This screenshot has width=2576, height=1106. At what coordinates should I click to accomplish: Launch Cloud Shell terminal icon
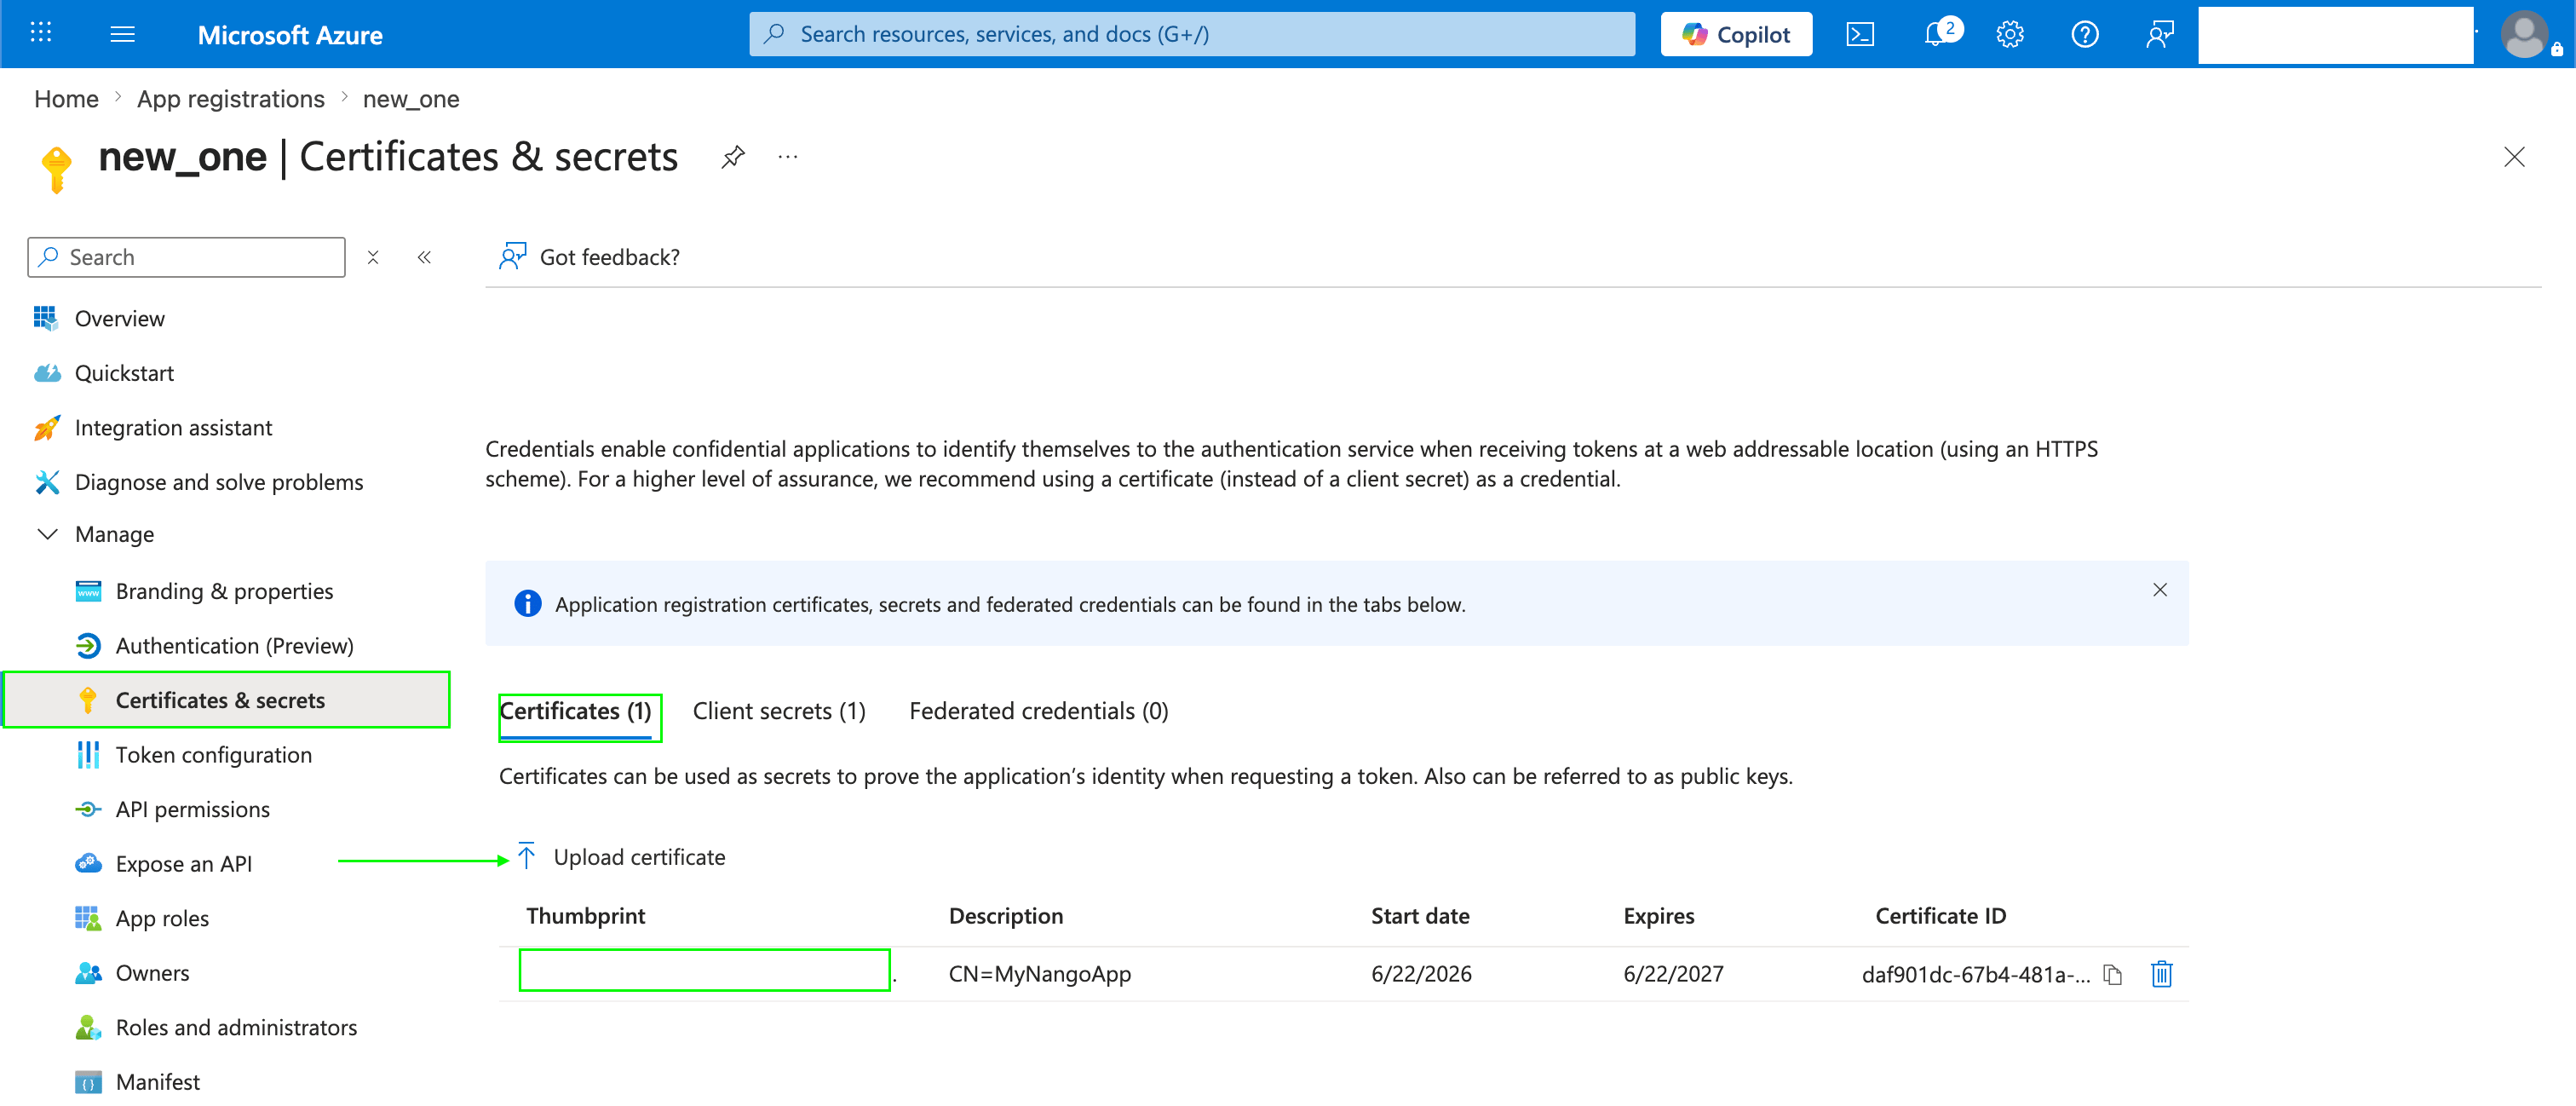[x=1859, y=34]
